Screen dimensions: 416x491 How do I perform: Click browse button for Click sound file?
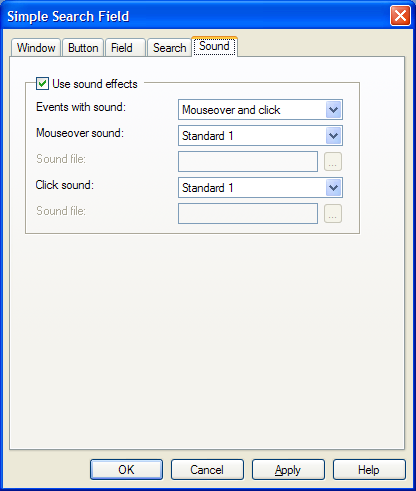(x=333, y=214)
